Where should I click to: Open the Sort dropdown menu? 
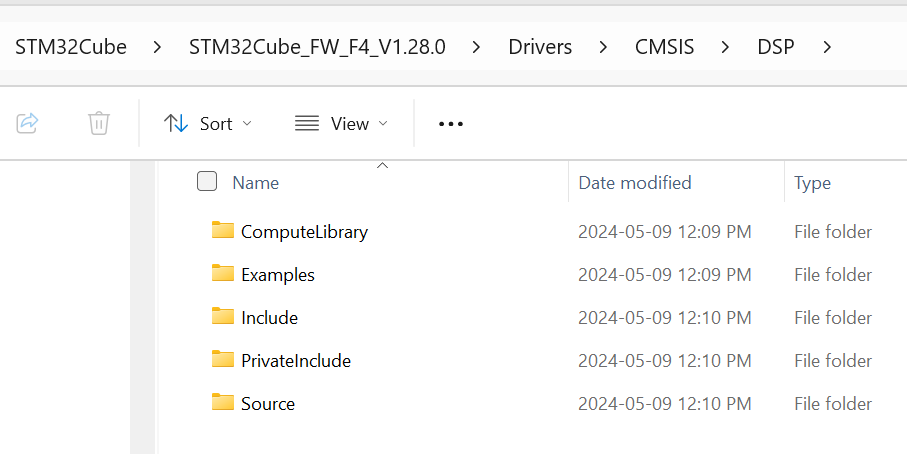tap(208, 124)
